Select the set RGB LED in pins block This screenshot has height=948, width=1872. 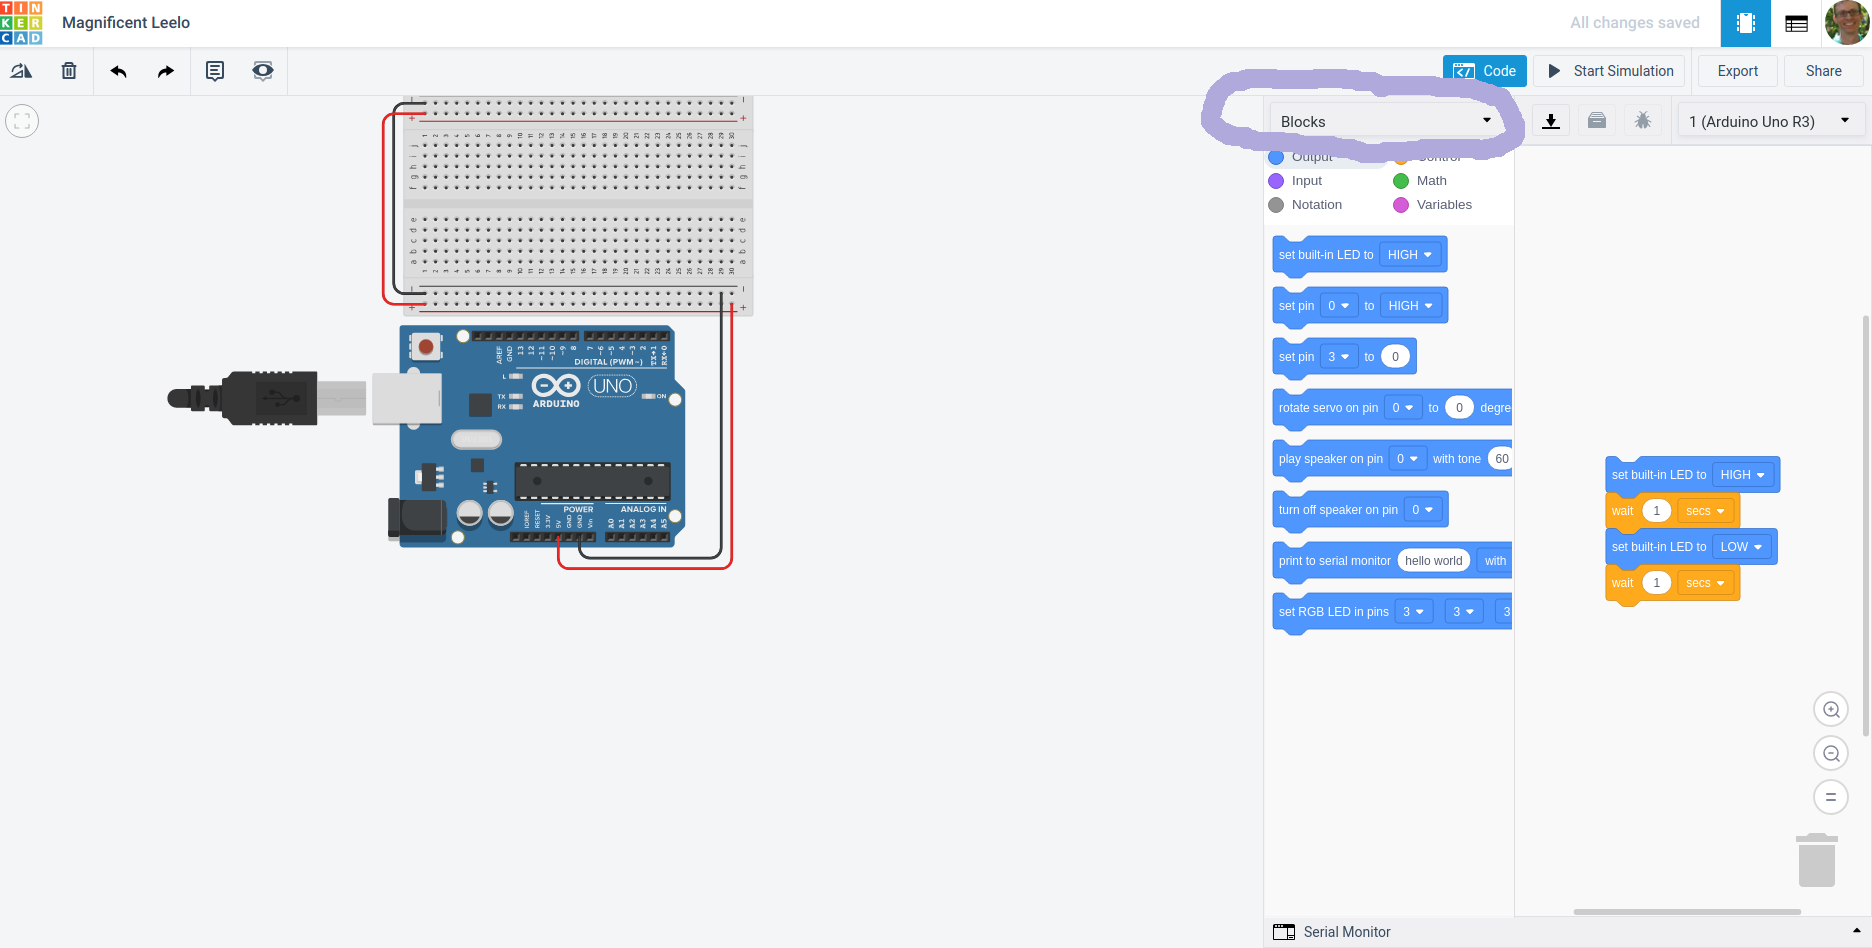1334,612
